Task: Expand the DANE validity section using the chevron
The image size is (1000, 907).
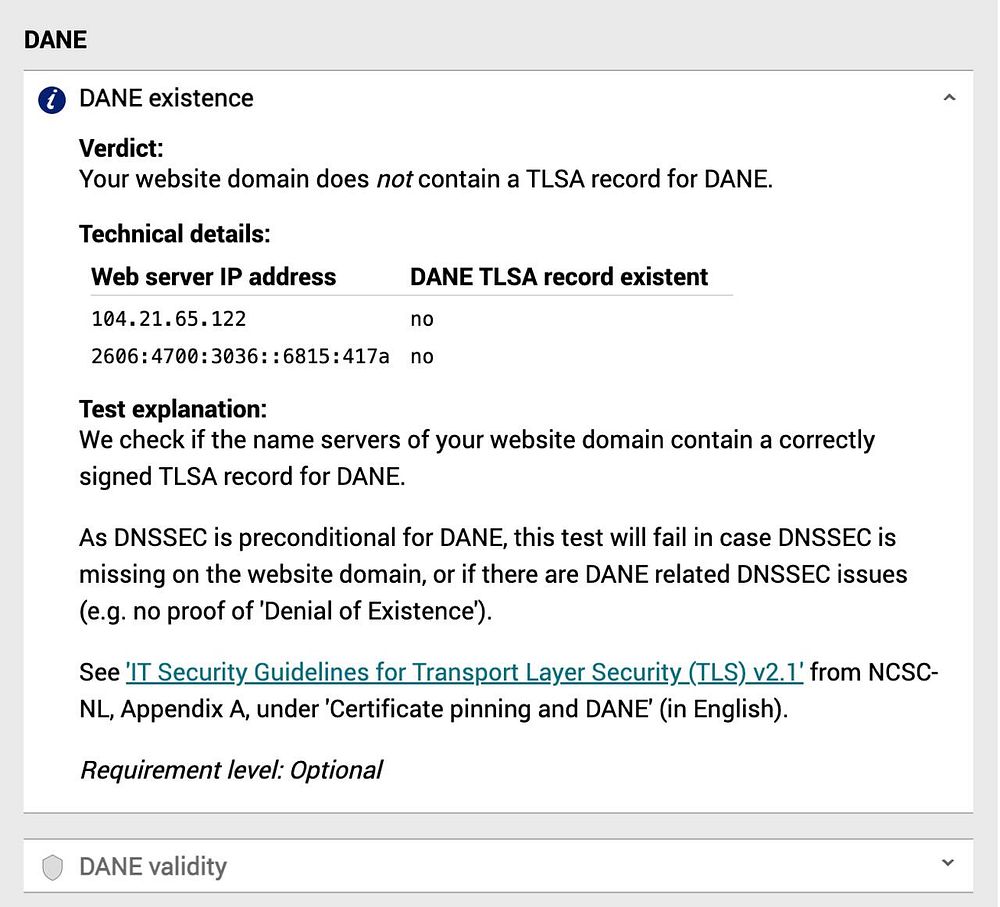Action: coord(948,863)
